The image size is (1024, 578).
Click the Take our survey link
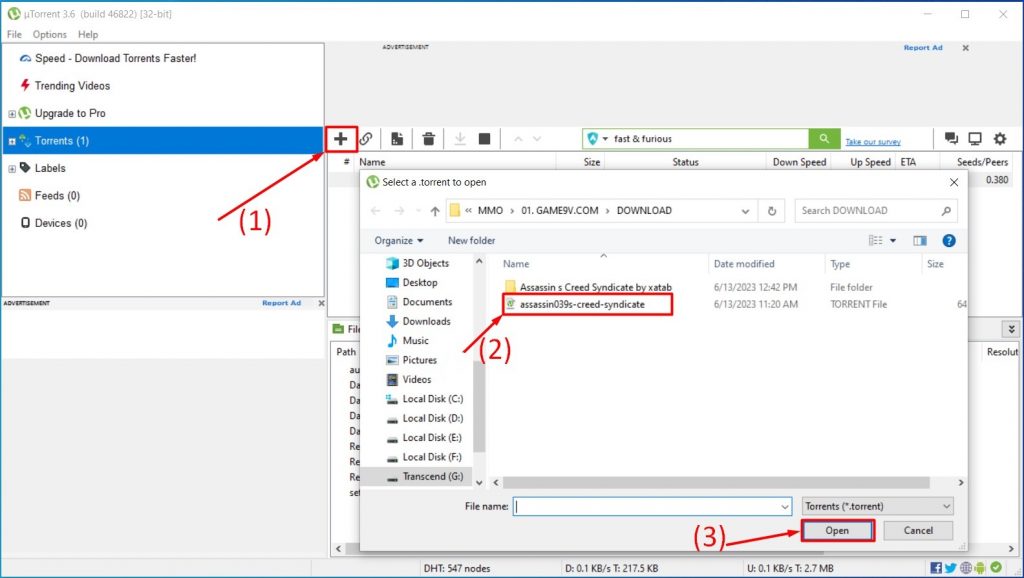pos(872,142)
